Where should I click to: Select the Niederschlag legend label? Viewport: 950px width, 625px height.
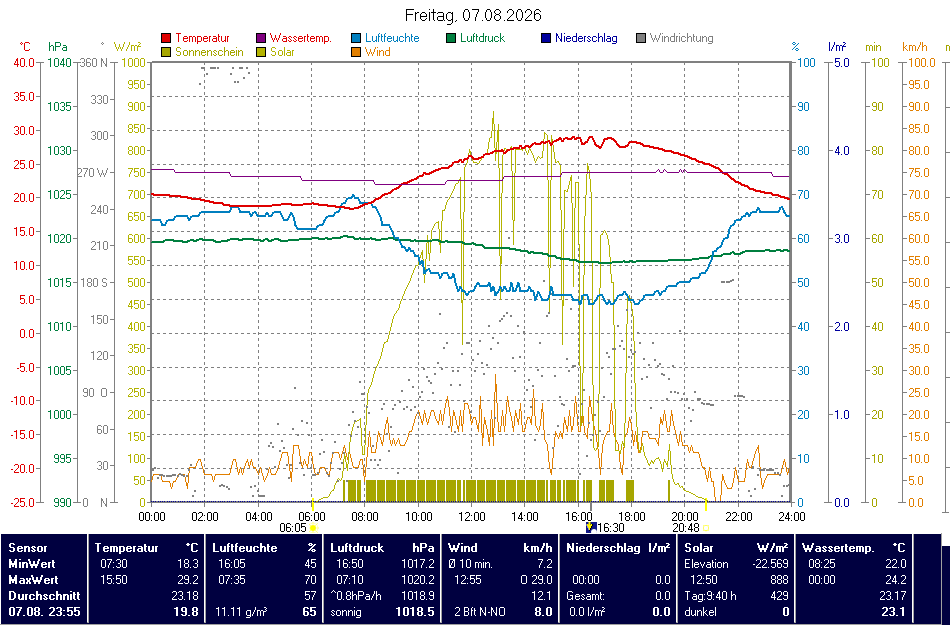(x=586, y=38)
